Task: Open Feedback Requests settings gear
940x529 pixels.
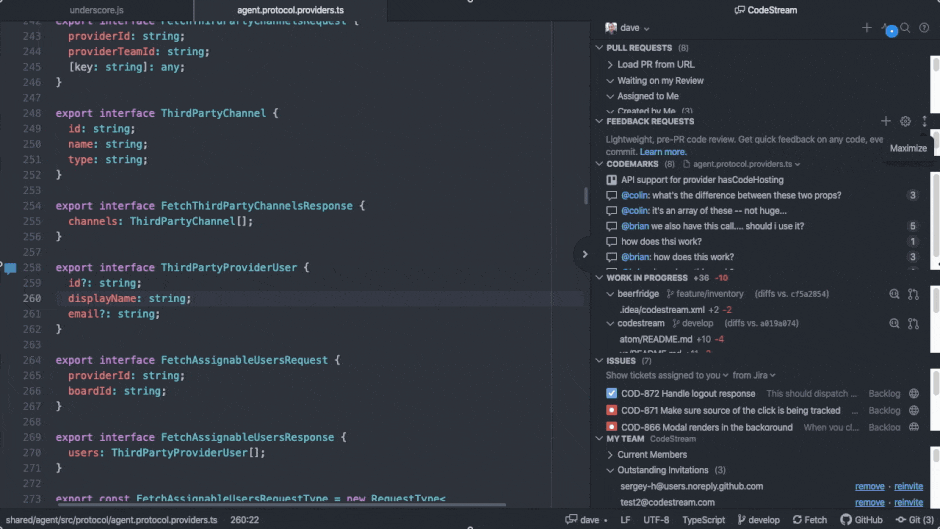Action: [x=905, y=121]
